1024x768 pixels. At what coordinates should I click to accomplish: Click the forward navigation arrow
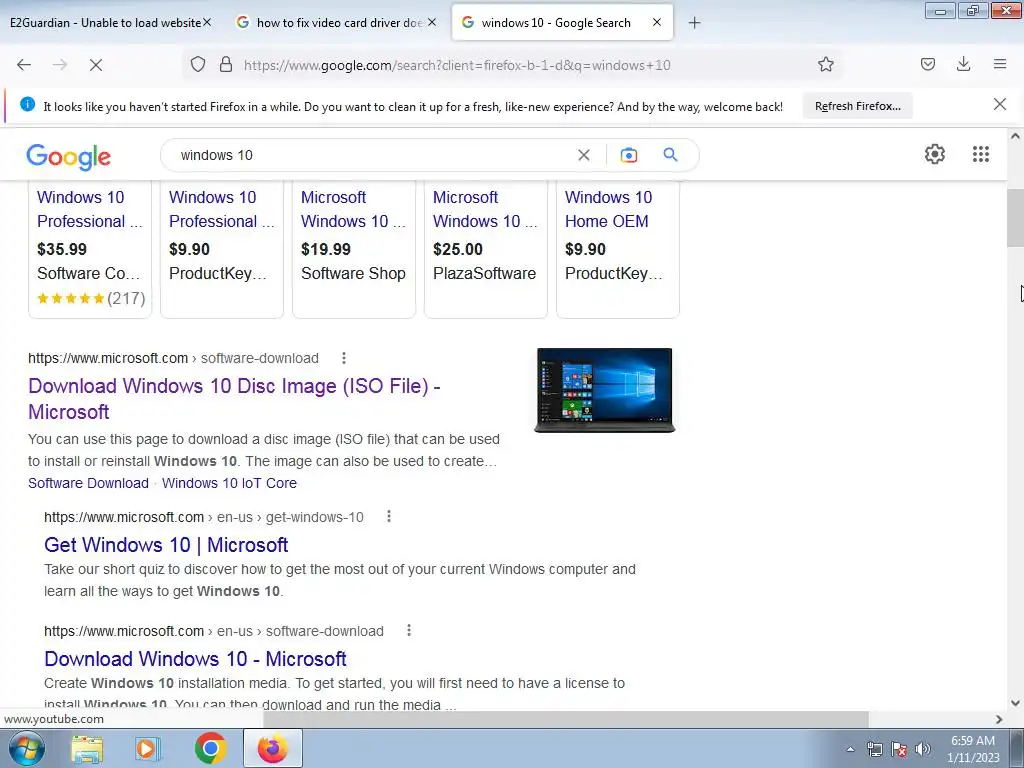(x=60, y=65)
